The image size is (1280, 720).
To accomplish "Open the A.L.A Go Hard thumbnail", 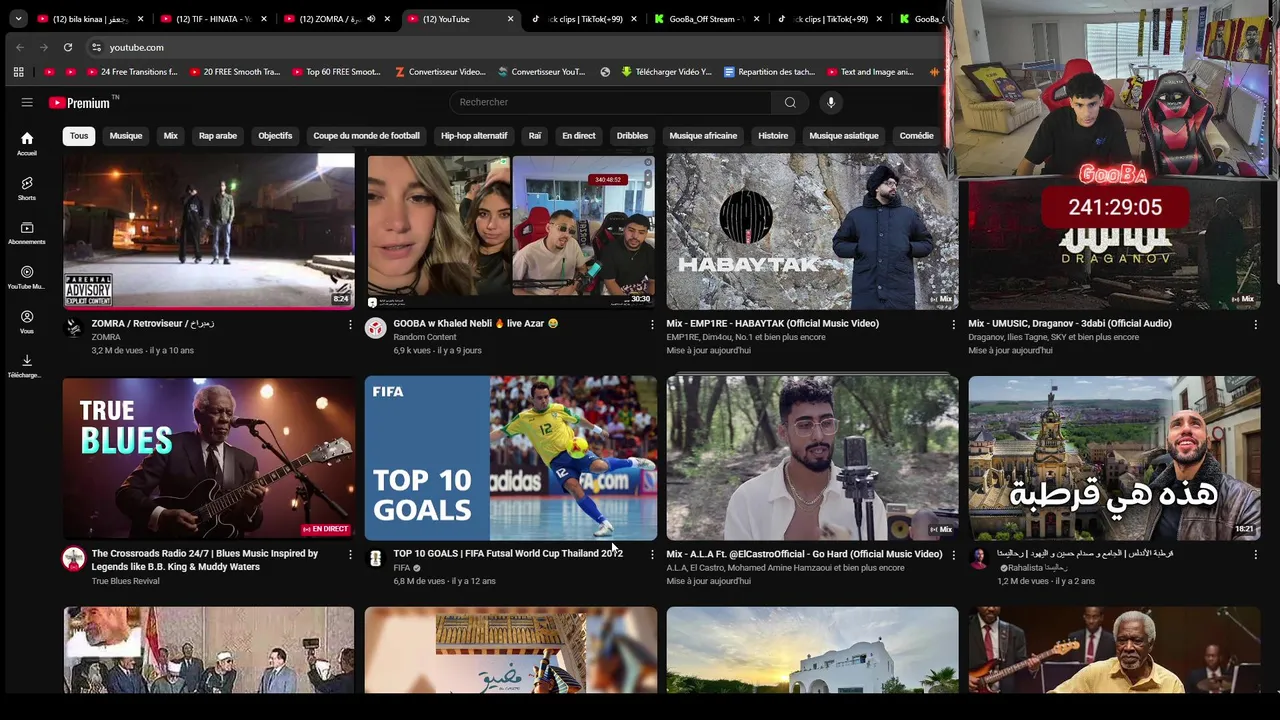I will point(812,458).
